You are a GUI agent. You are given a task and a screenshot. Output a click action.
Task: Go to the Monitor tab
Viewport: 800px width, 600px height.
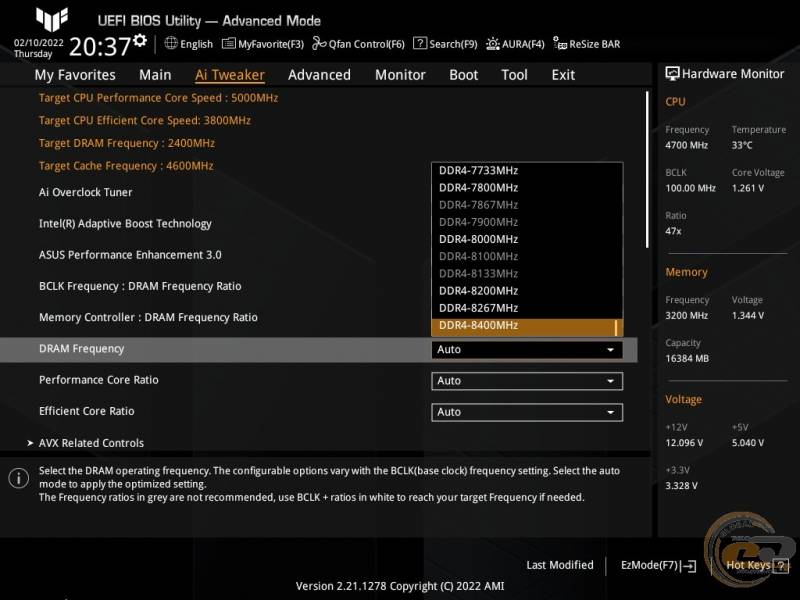pos(401,75)
